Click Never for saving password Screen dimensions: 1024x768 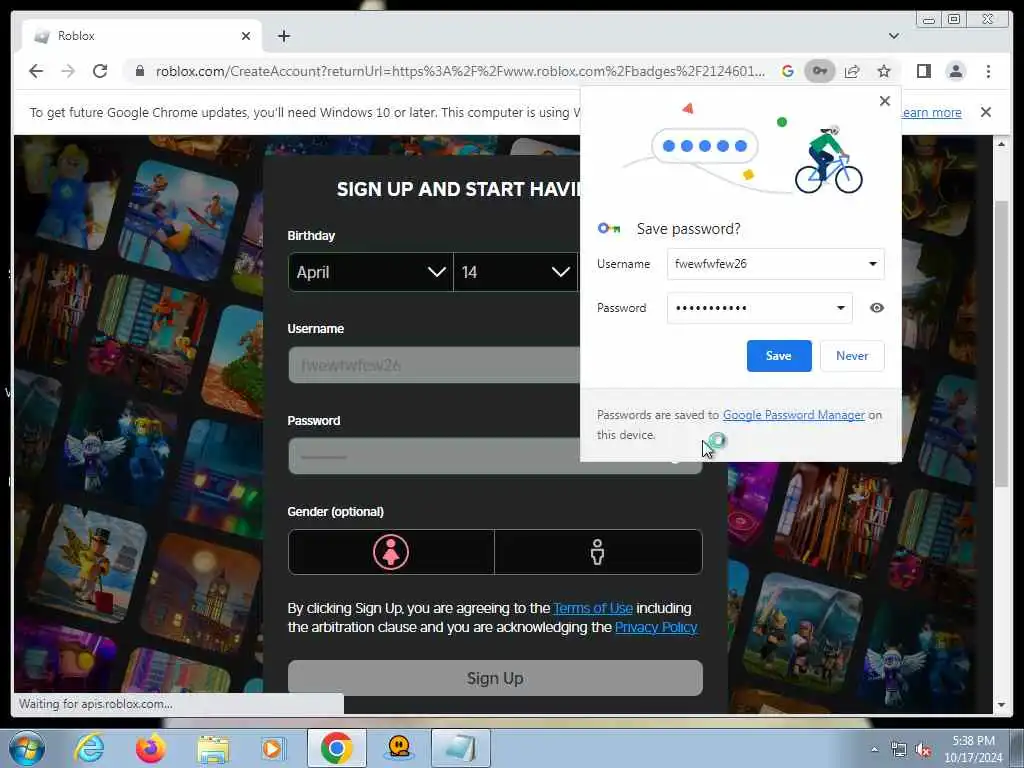pos(852,356)
